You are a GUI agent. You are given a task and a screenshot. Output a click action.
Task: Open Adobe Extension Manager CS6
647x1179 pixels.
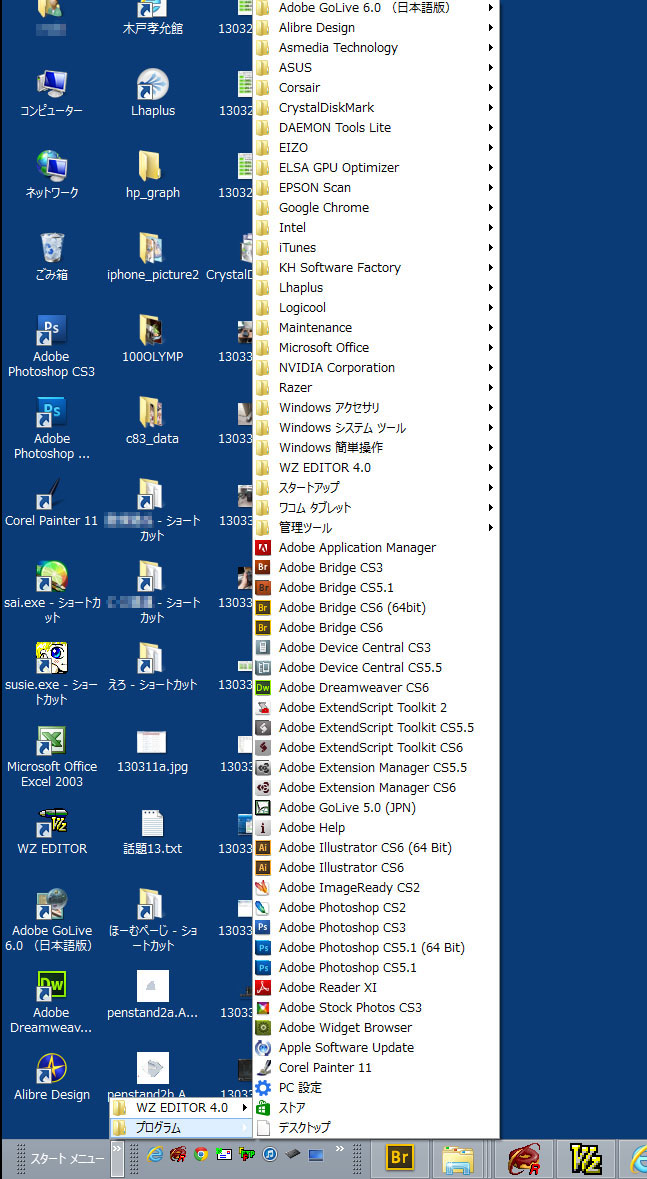[376, 787]
